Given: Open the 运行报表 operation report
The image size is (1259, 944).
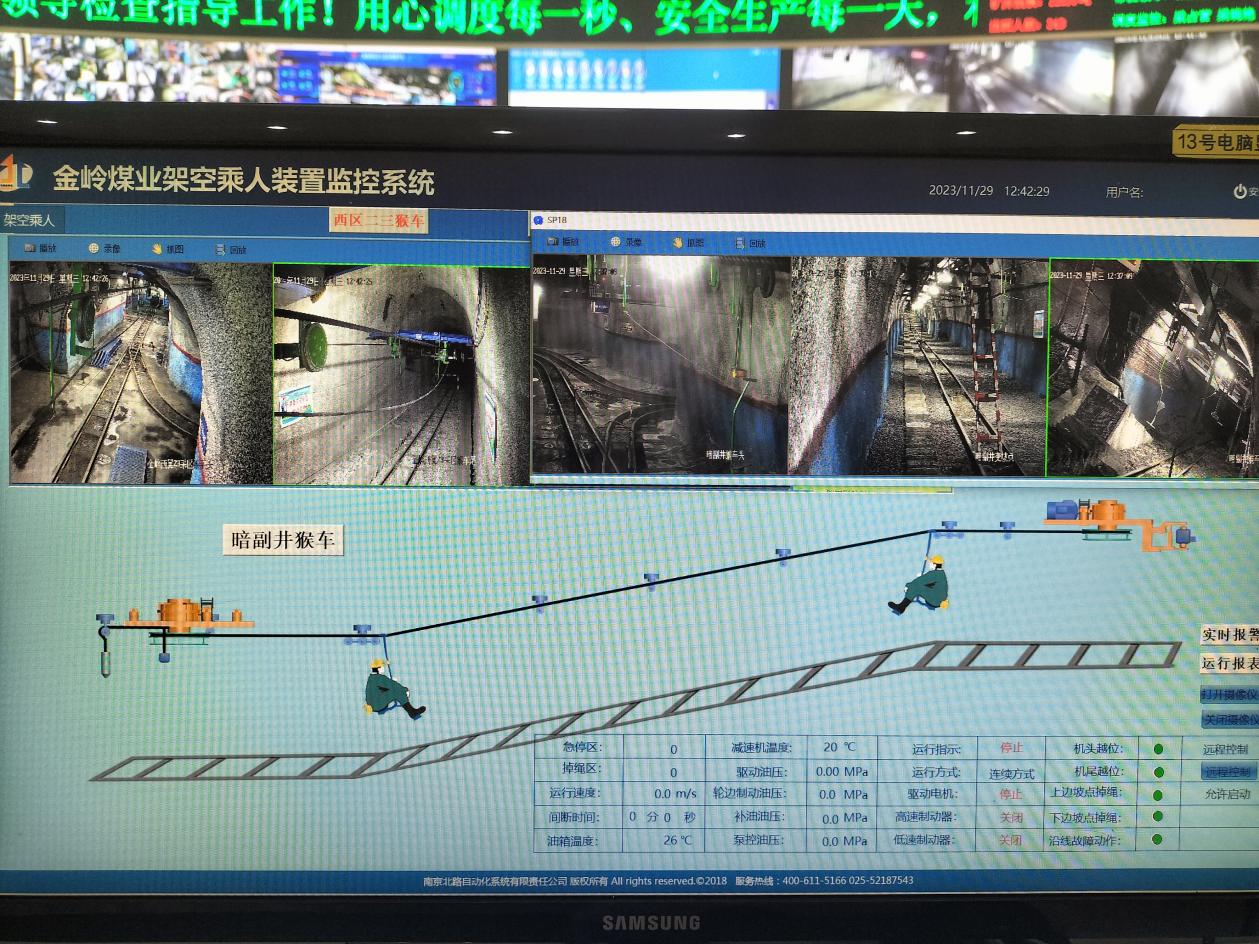Looking at the screenshot, I should (1229, 663).
